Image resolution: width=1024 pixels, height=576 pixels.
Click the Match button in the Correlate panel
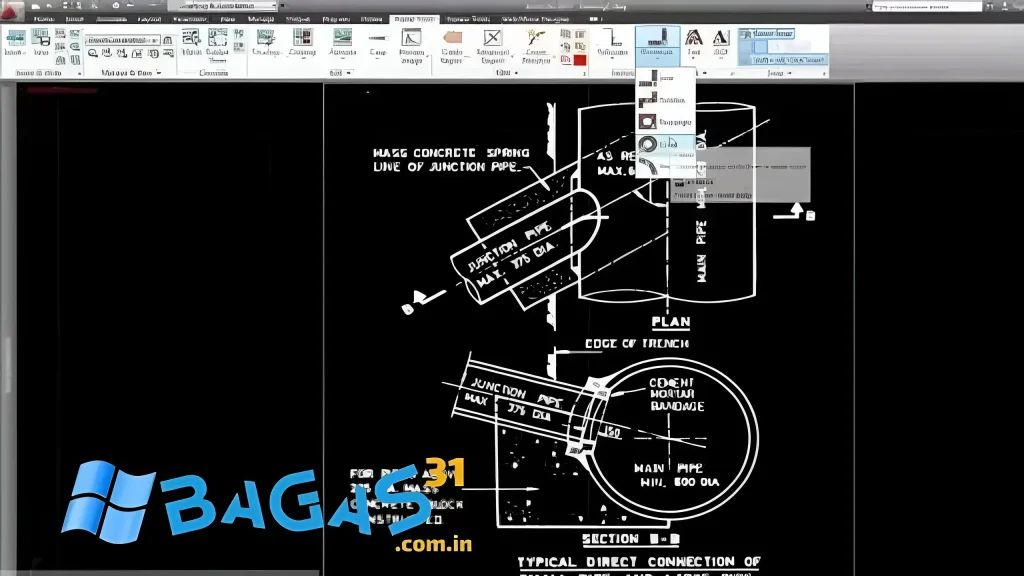click(x=191, y=43)
